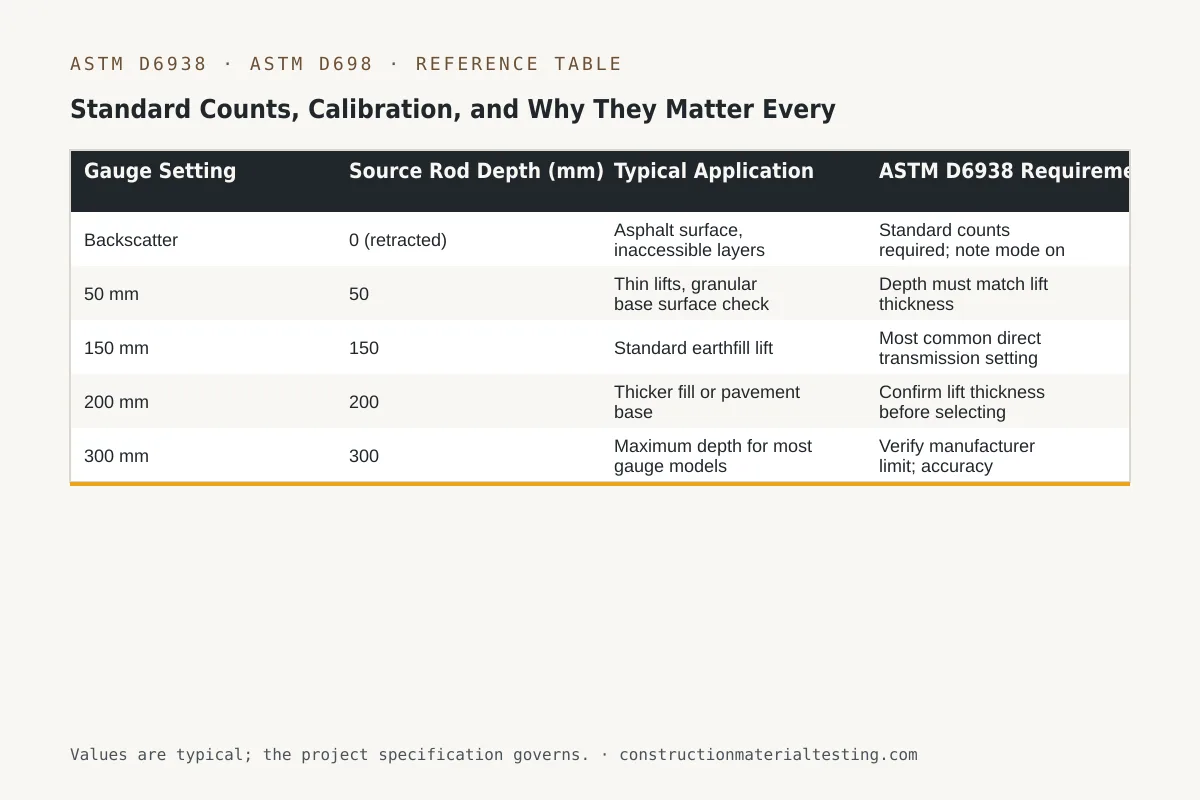Select the '300 mm' gauge setting cell
This screenshot has width=1200, height=800.
pyautogui.click(x=116, y=456)
